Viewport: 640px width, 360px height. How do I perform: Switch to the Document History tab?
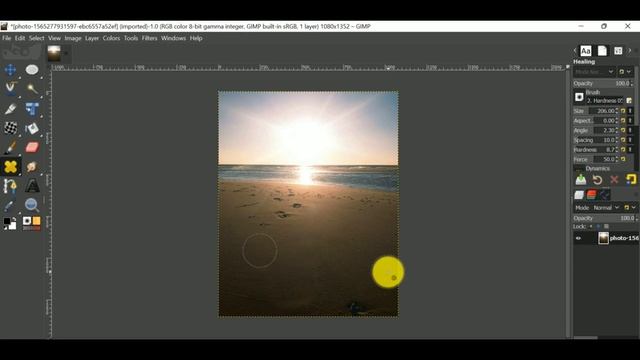coord(602,51)
